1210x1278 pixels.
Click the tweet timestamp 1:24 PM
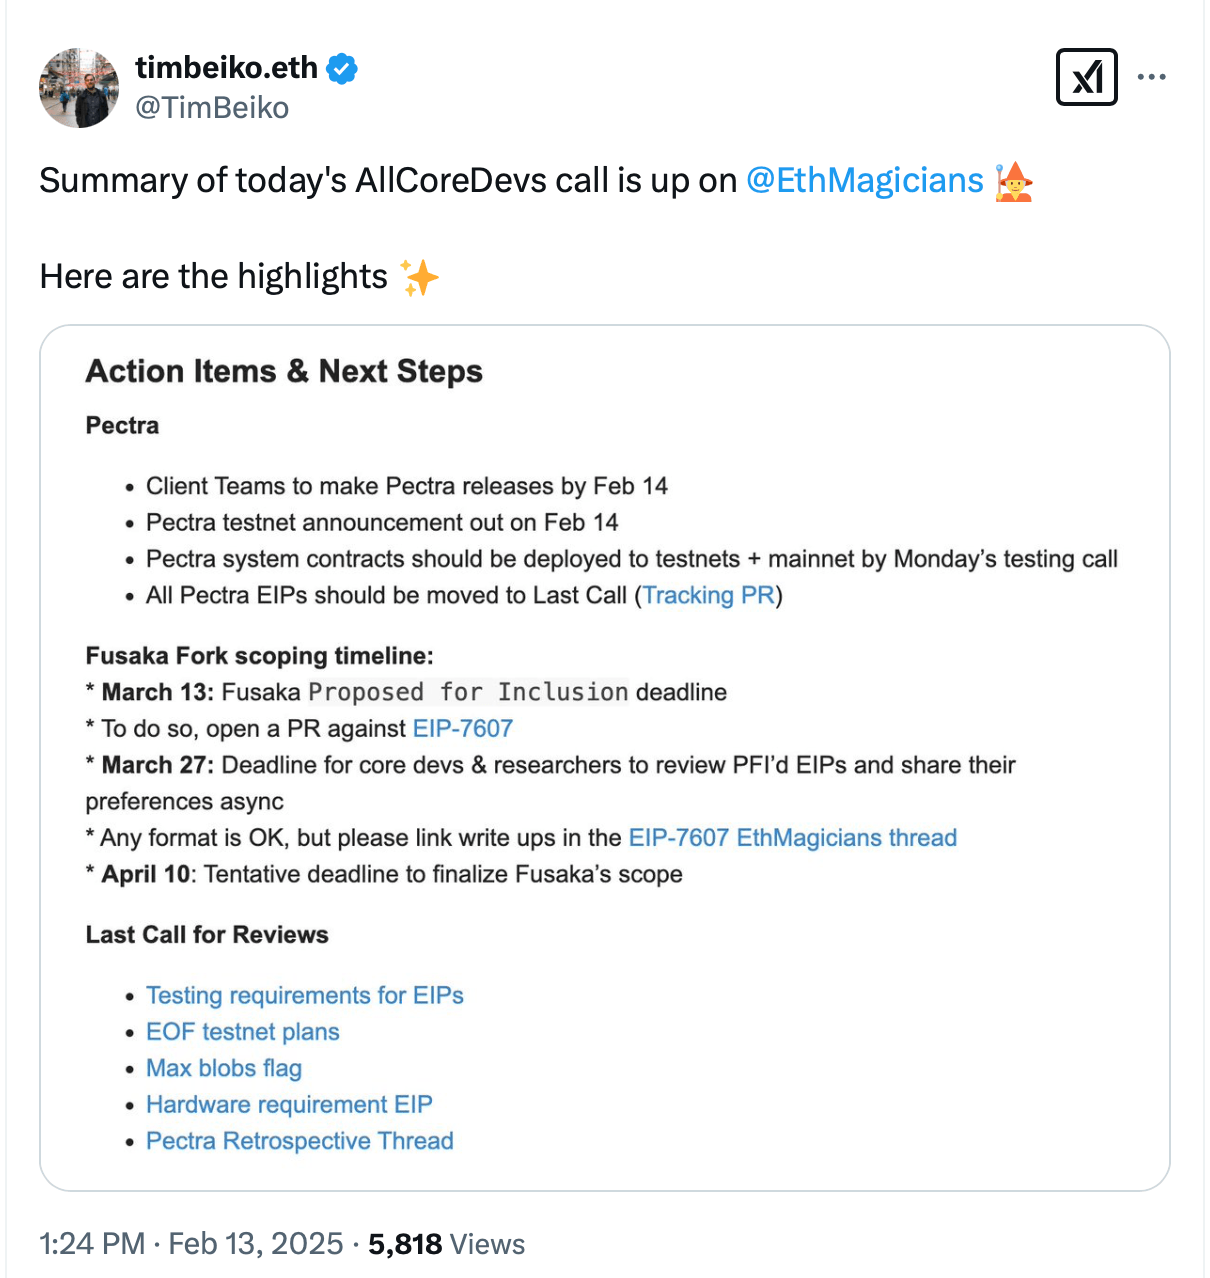coord(92,1243)
